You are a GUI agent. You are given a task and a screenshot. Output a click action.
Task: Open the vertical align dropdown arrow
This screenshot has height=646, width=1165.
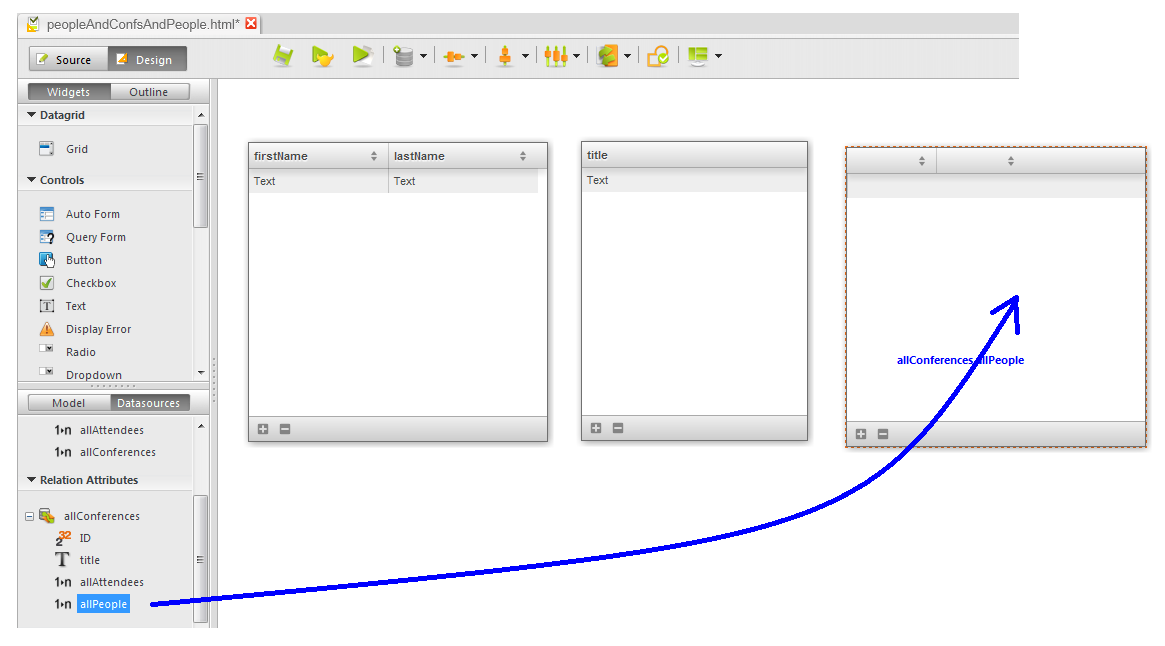tap(525, 56)
